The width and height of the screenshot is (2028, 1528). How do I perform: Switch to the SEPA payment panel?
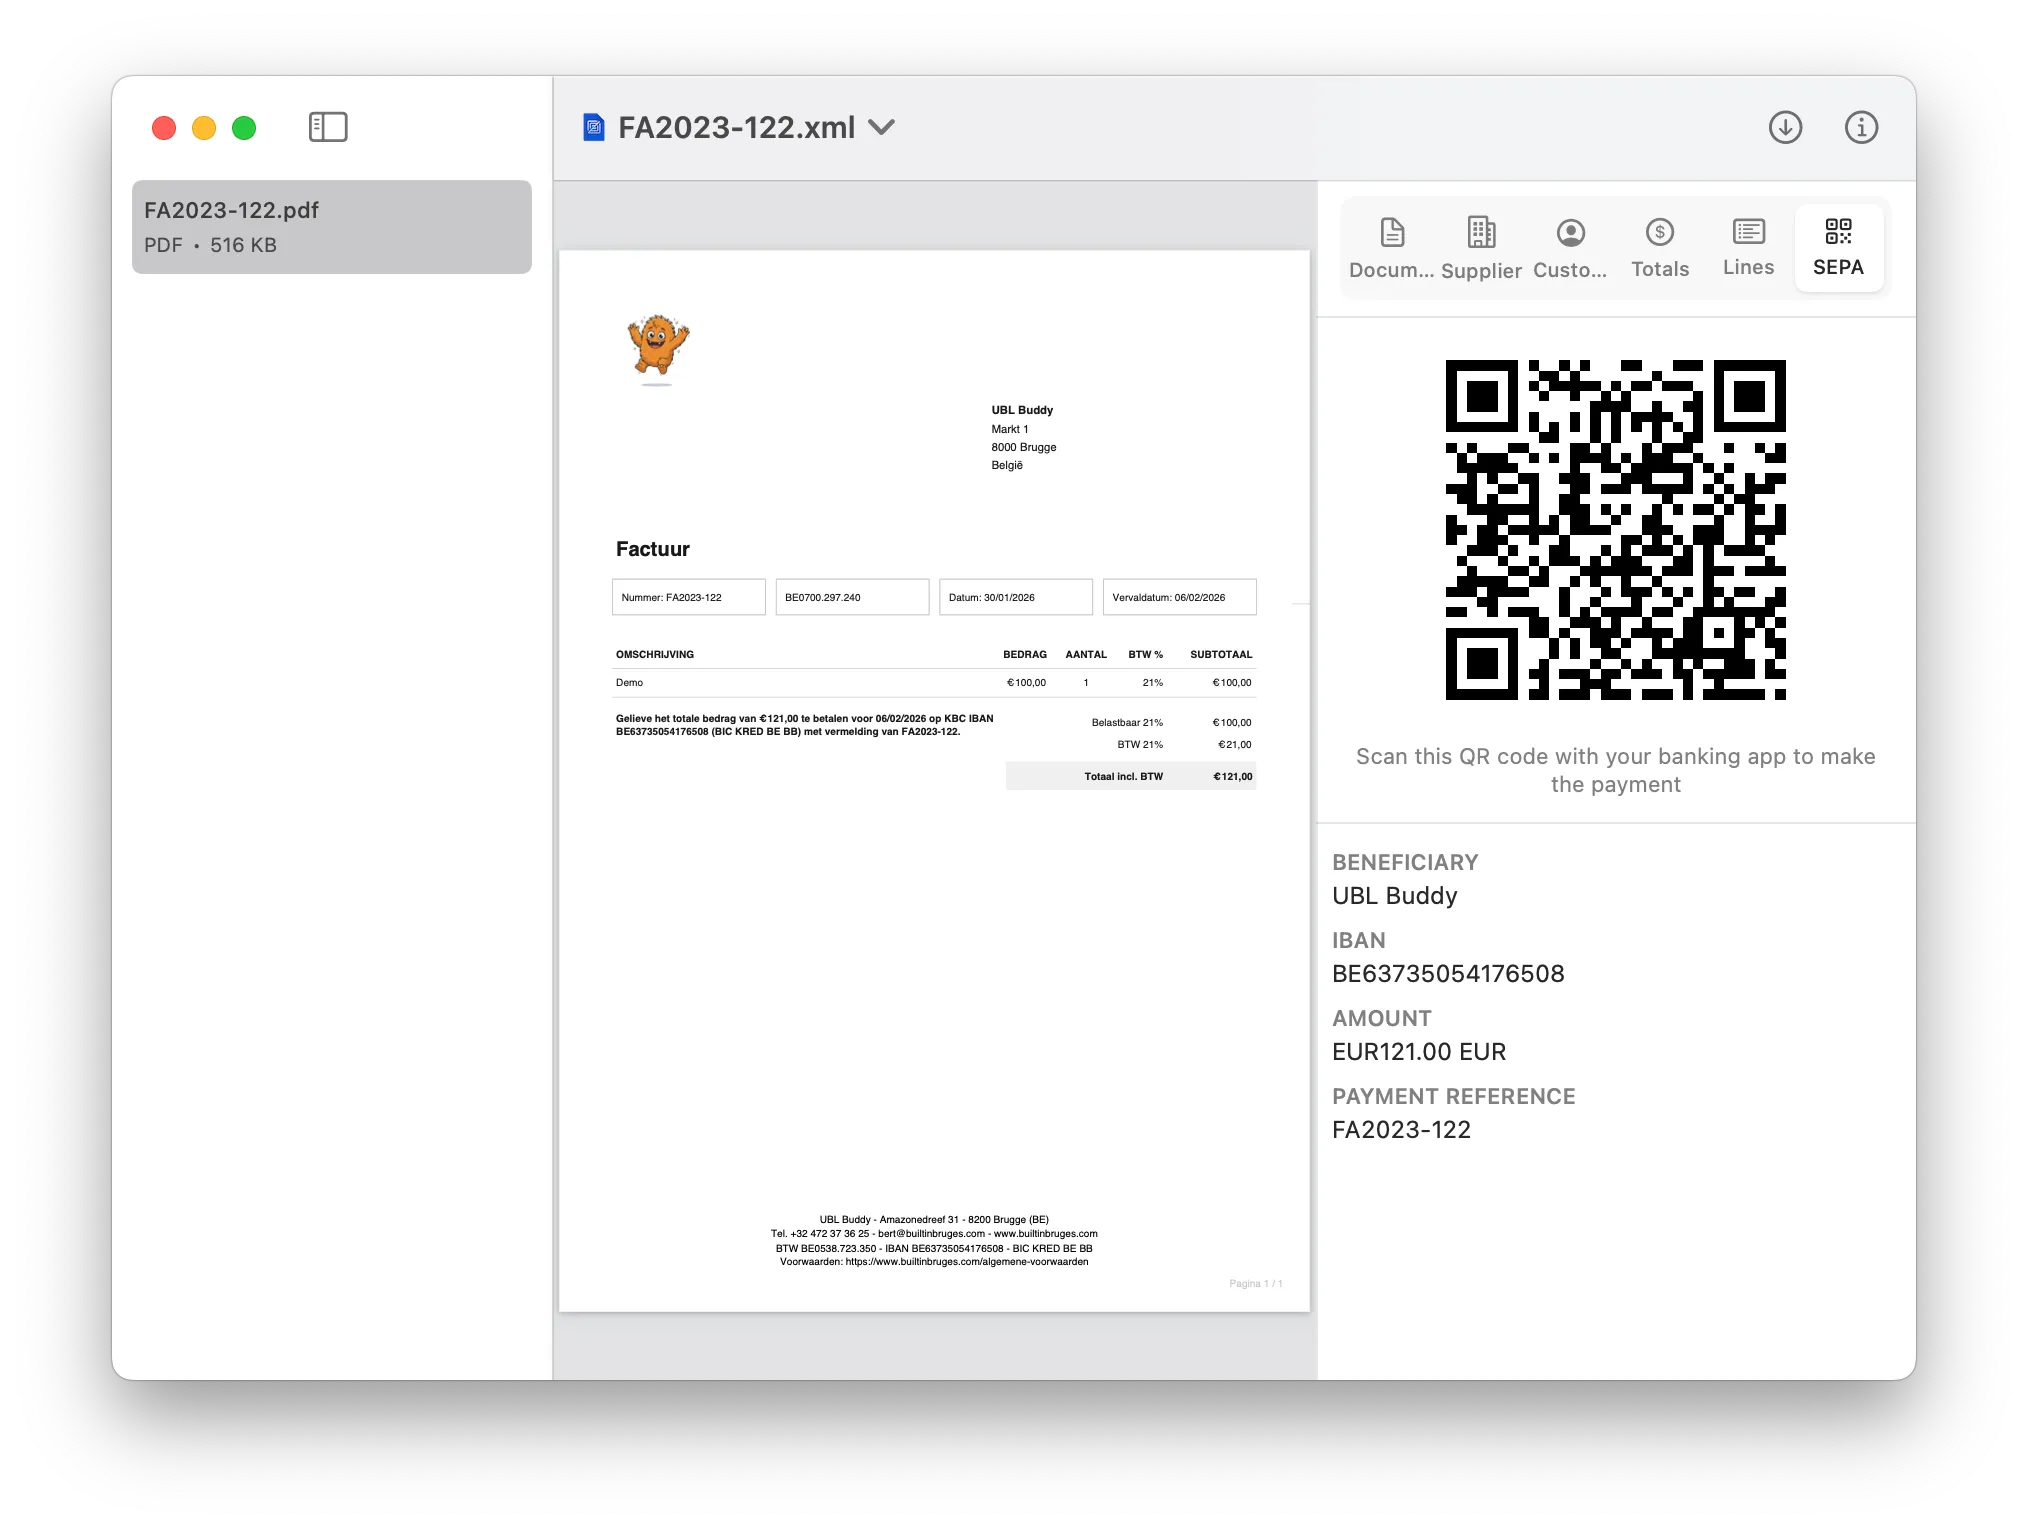tap(1838, 248)
